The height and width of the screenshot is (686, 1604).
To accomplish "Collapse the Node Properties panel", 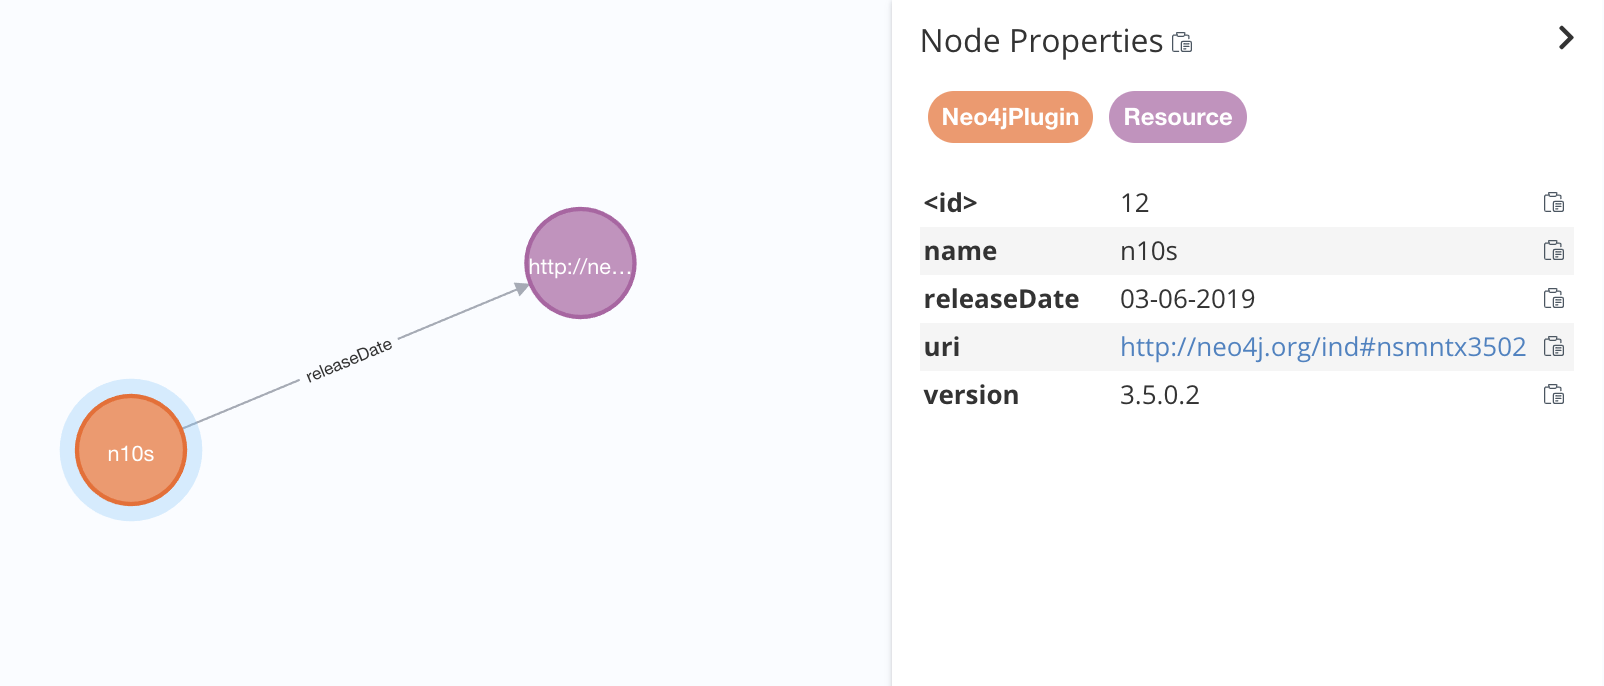I will coord(1566,38).
